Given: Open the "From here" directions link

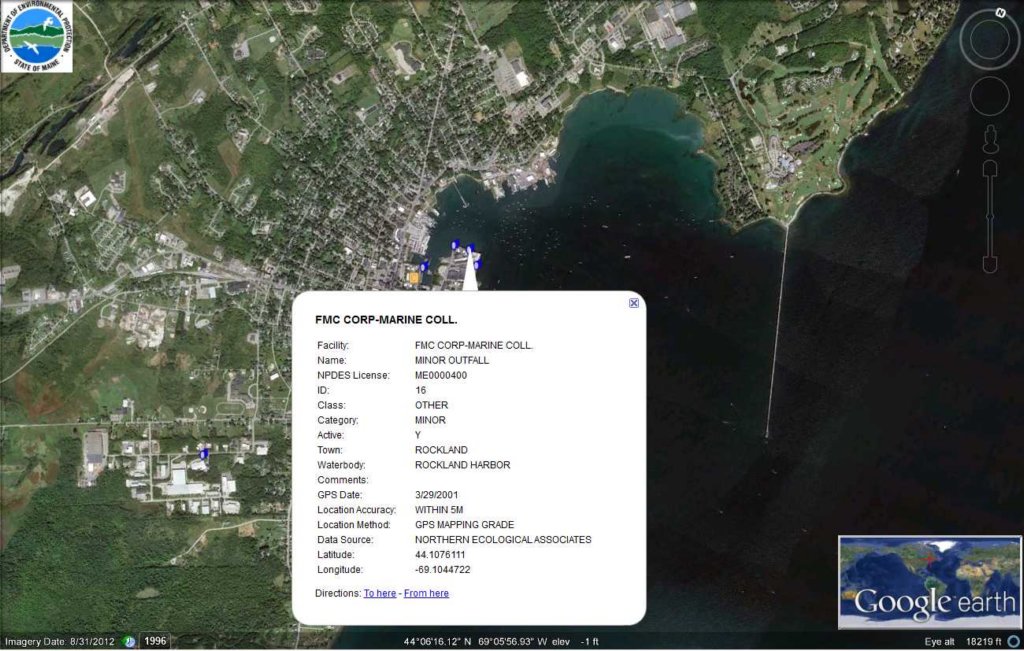Looking at the screenshot, I should [426, 594].
